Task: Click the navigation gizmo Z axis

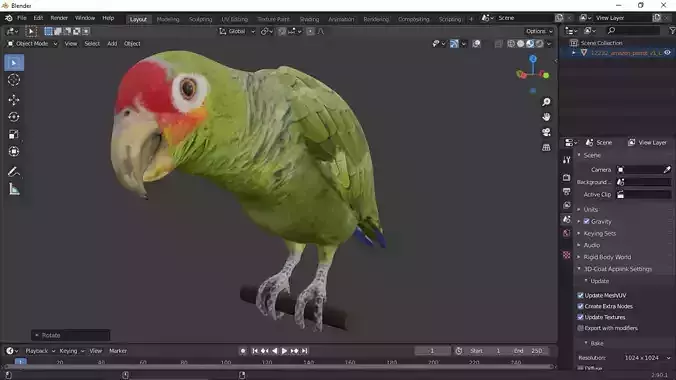Action: click(533, 59)
